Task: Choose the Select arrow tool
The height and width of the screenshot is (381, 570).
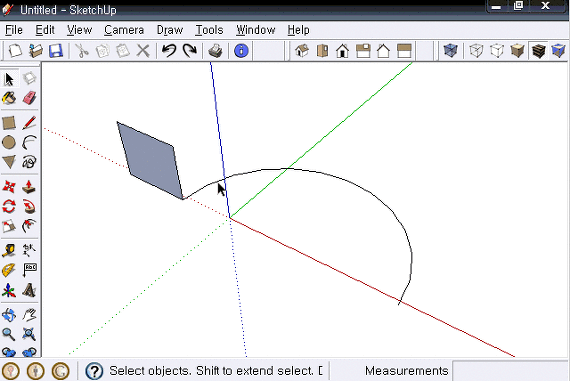Action: coord(9,79)
